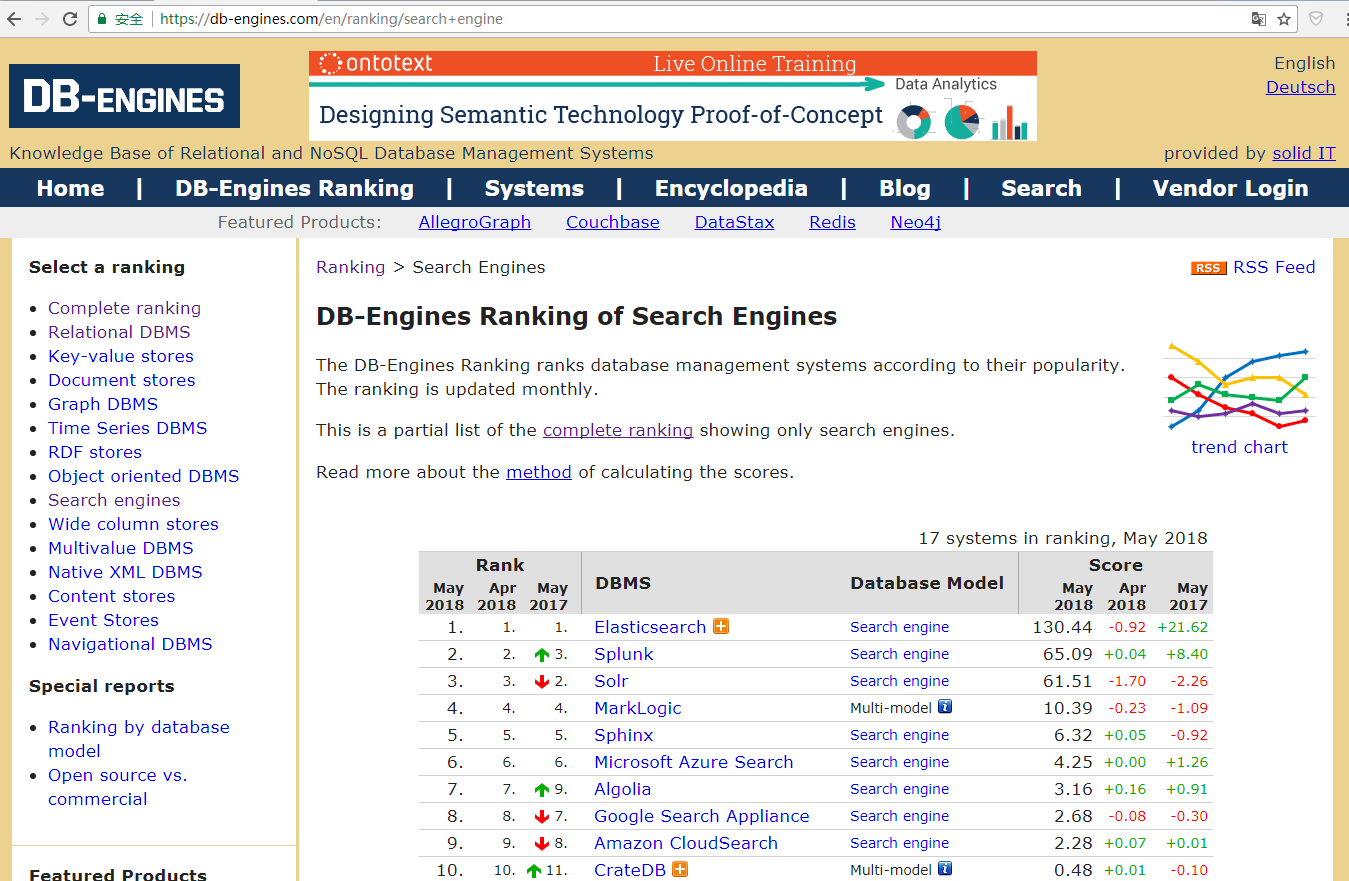This screenshot has height=881, width=1349.
Task: Select Wide column stores ranking
Action: pyautogui.click(x=133, y=524)
